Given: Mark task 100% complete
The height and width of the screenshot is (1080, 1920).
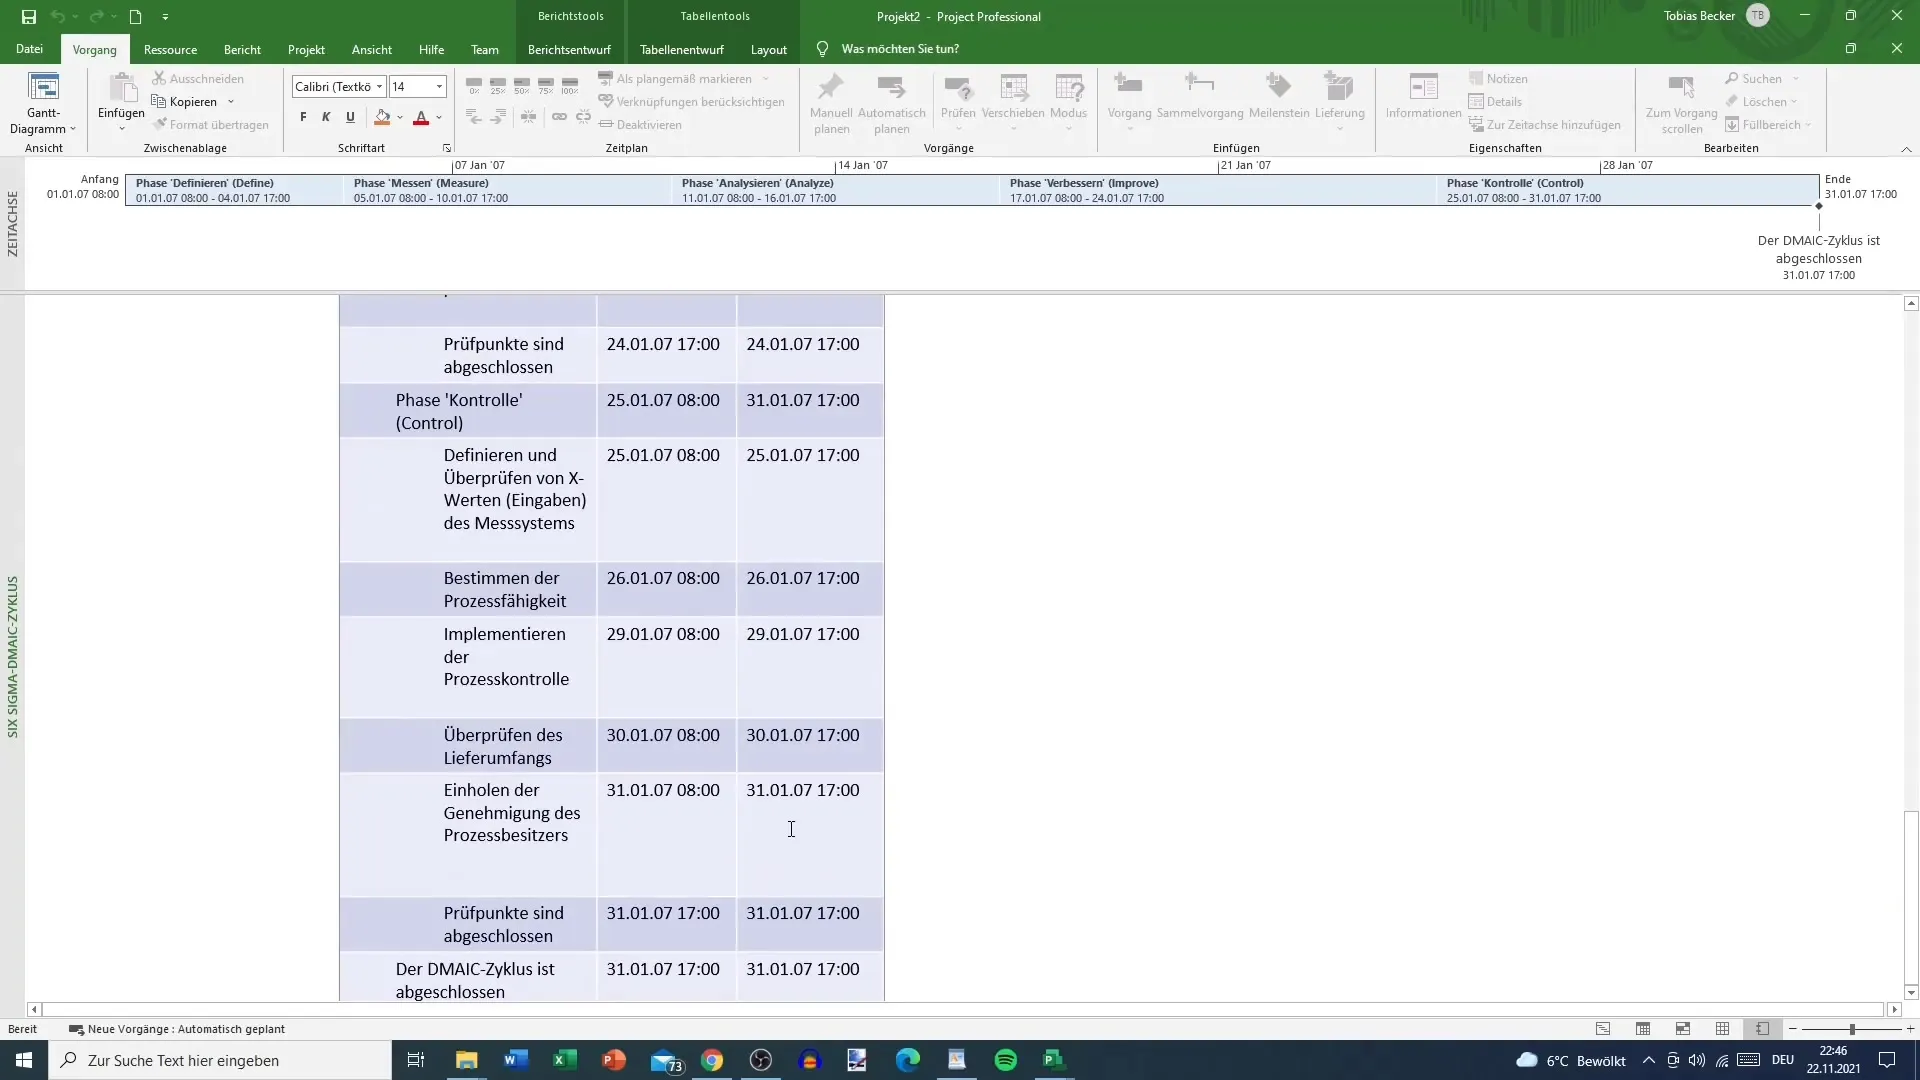Looking at the screenshot, I should (570, 86).
